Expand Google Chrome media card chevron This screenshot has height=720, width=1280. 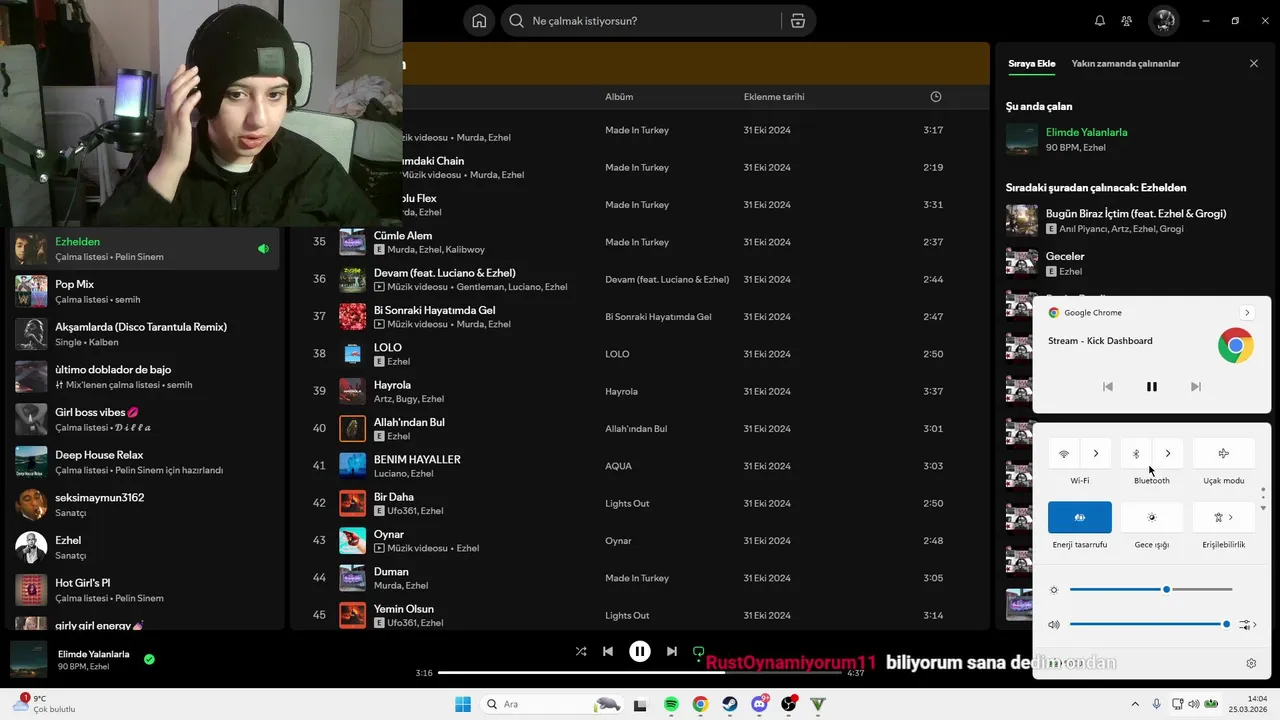coord(1247,313)
